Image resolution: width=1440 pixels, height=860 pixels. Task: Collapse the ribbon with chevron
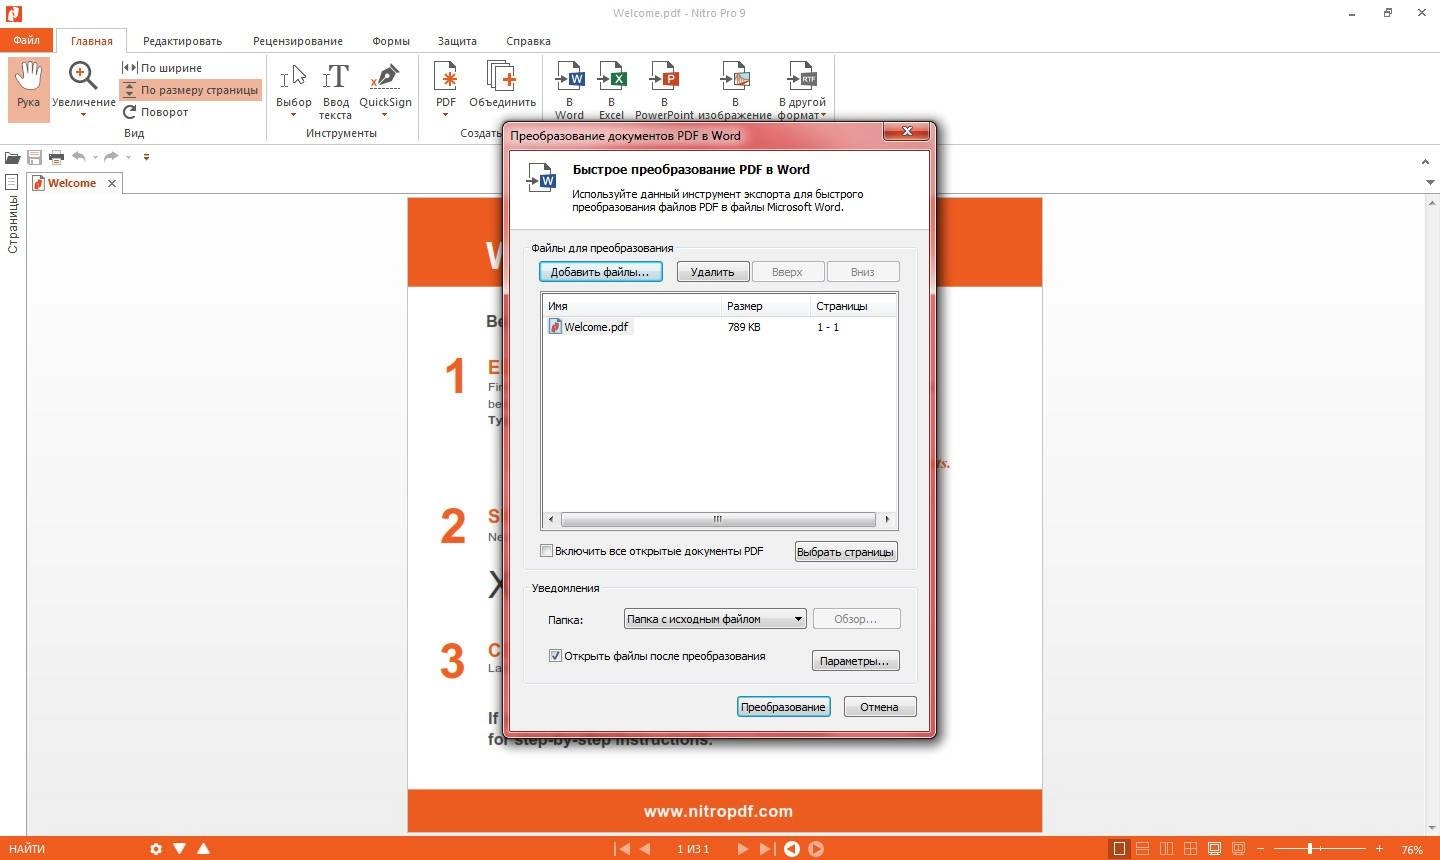pos(1425,161)
